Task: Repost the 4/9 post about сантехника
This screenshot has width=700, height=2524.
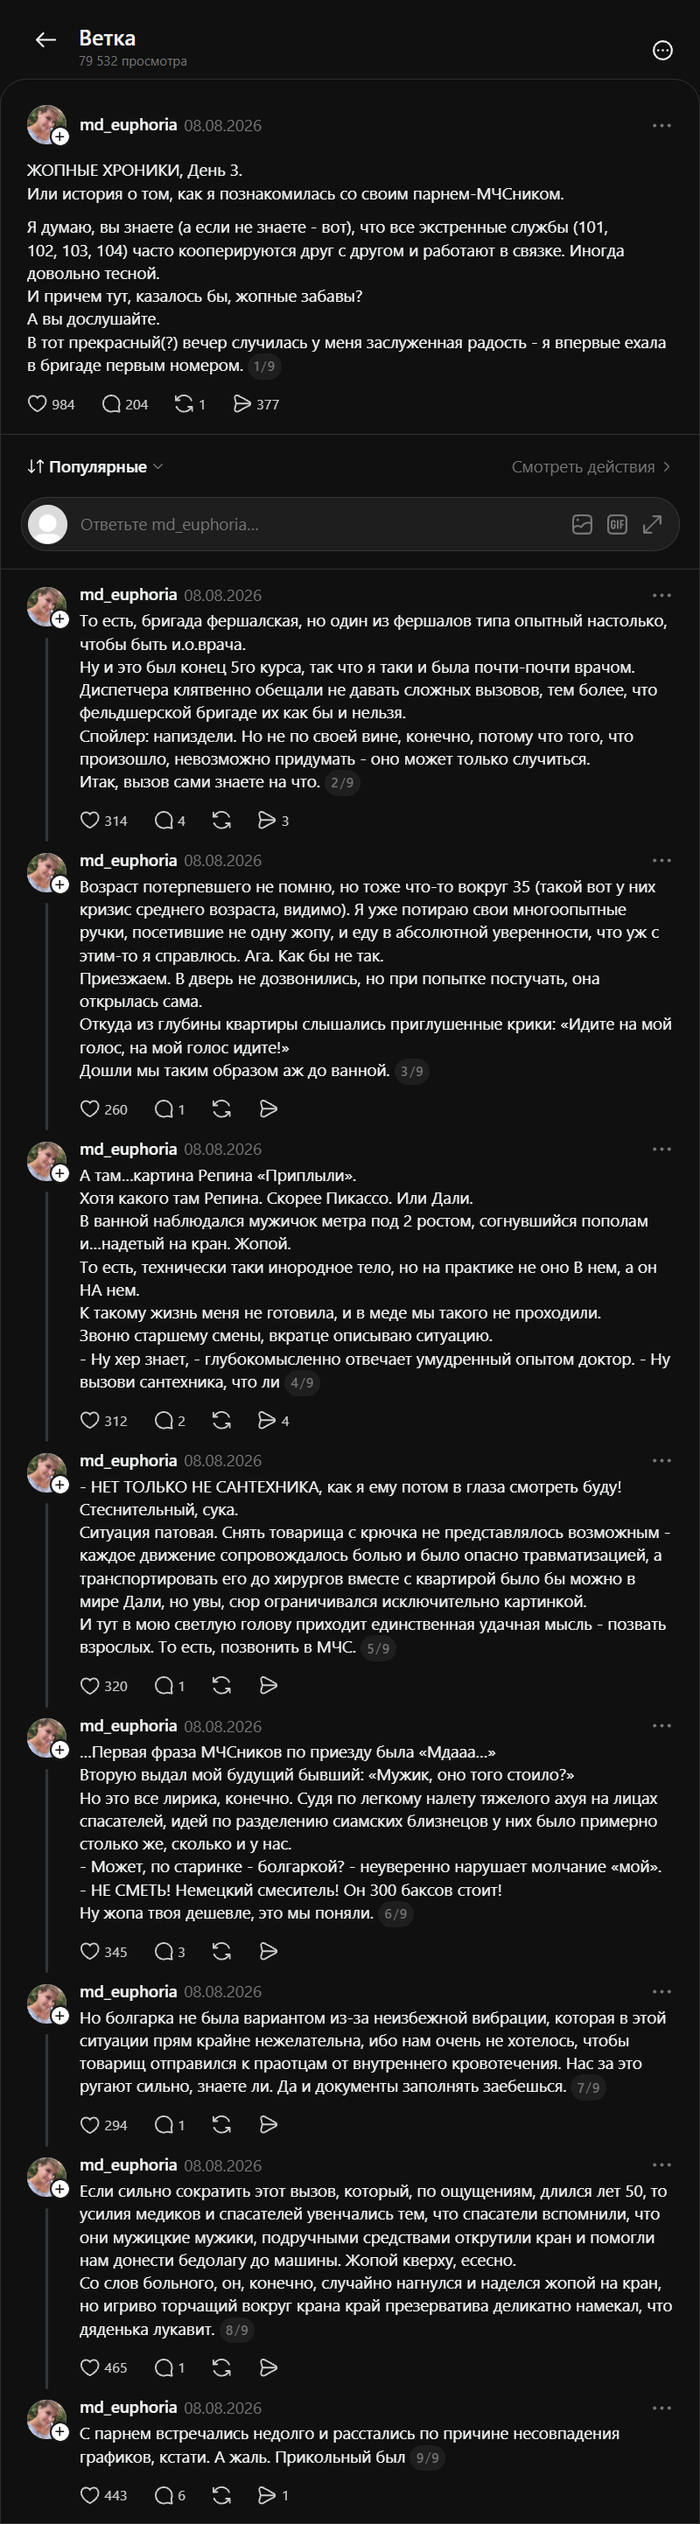Action: click(x=222, y=1420)
